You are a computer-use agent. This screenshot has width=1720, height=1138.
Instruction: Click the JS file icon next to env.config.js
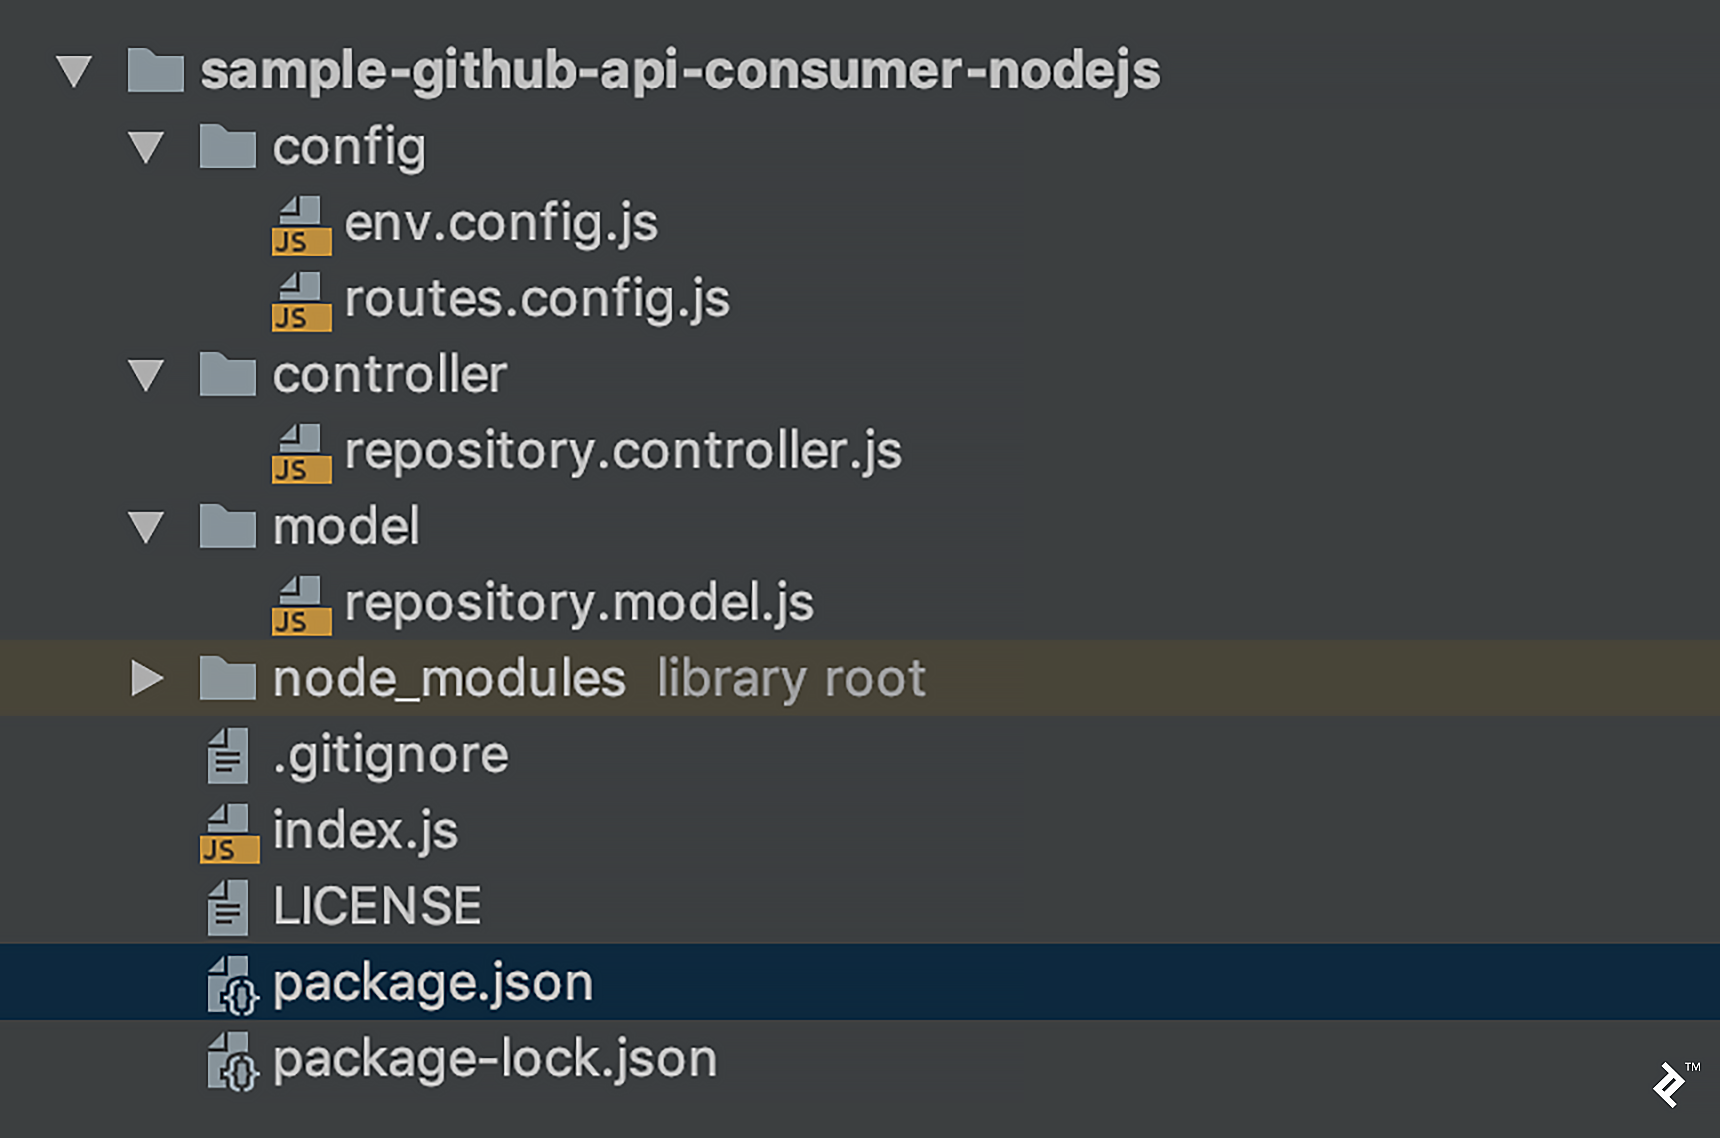(x=300, y=224)
